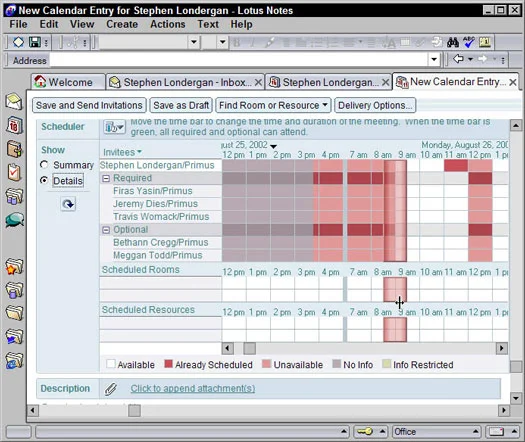Open the Invitees dropdown
Image resolution: width=525 pixels, height=442 pixels.
pos(122,152)
